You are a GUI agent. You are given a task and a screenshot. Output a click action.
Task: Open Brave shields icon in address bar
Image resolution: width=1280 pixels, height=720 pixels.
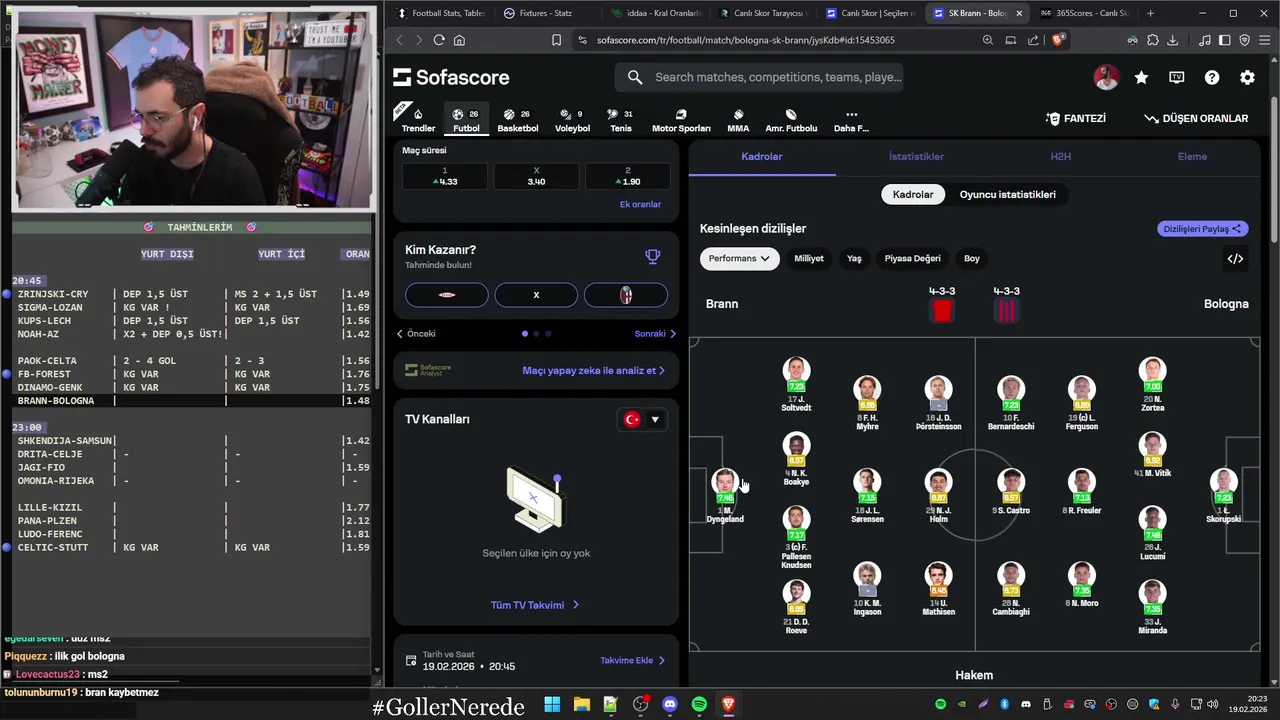click(1059, 40)
